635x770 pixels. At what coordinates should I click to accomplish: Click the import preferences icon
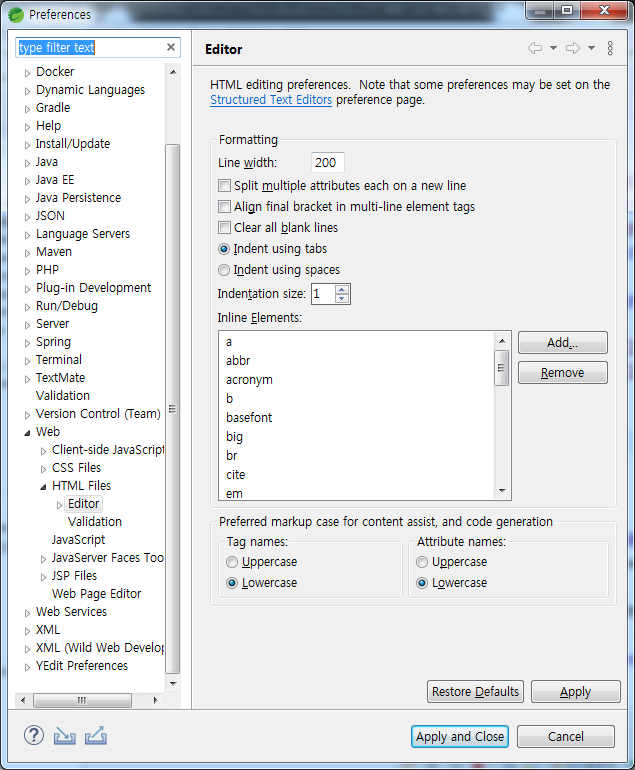tap(65, 736)
